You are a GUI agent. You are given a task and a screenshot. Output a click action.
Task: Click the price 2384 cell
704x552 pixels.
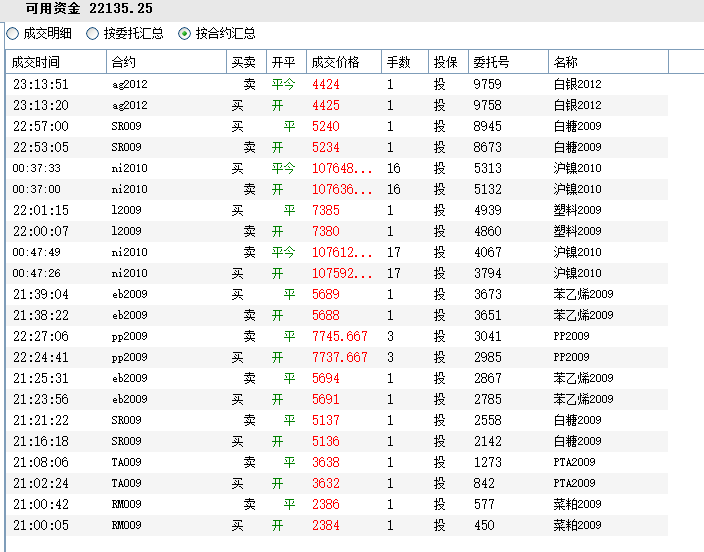pos(326,526)
